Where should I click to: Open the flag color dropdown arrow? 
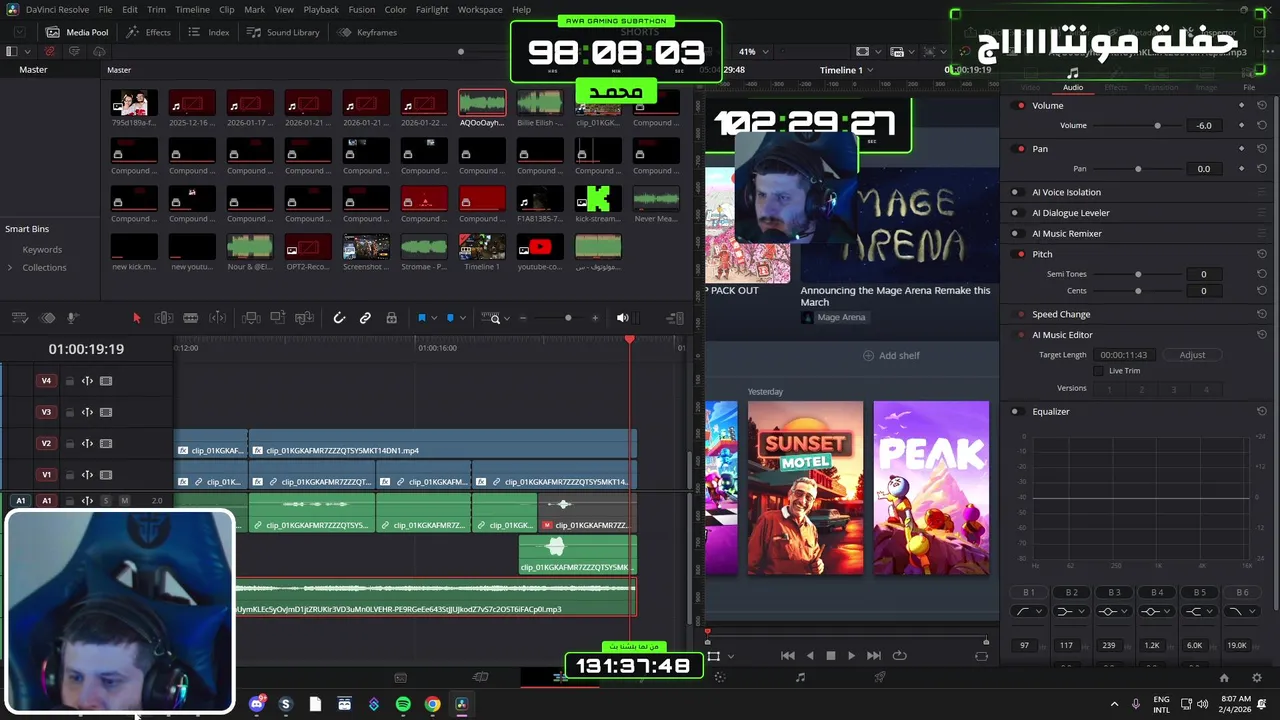433,318
